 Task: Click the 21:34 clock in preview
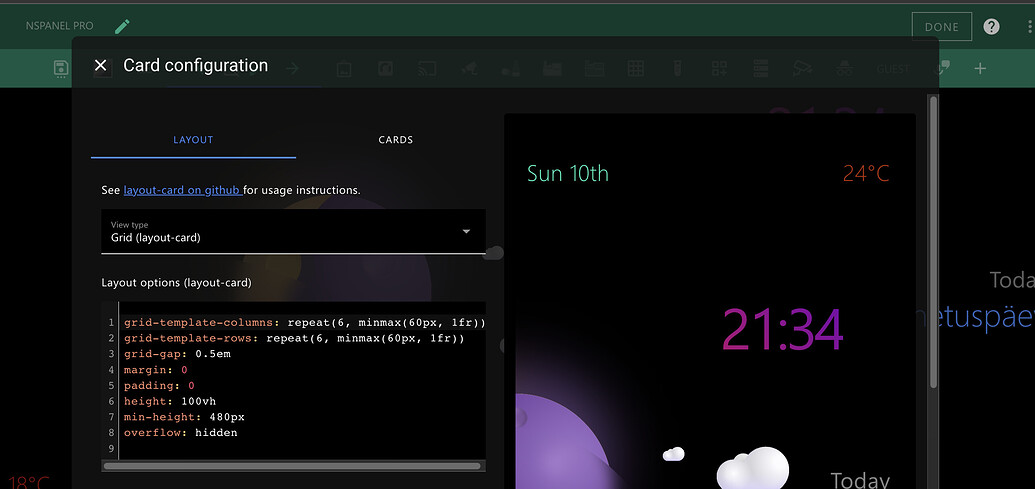point(782,329)
